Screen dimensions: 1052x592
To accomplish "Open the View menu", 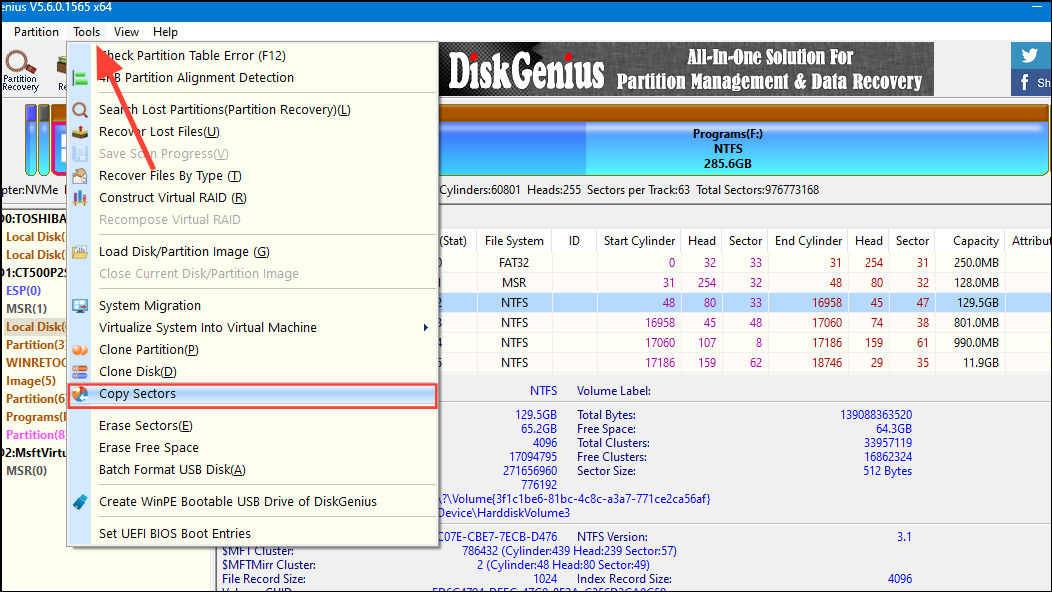I will tap(126, 32).
